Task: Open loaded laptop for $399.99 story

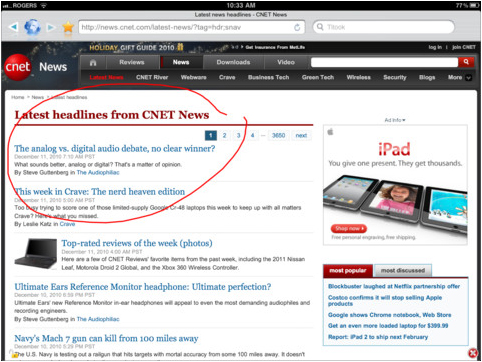Action: click(x=388, y=326)
